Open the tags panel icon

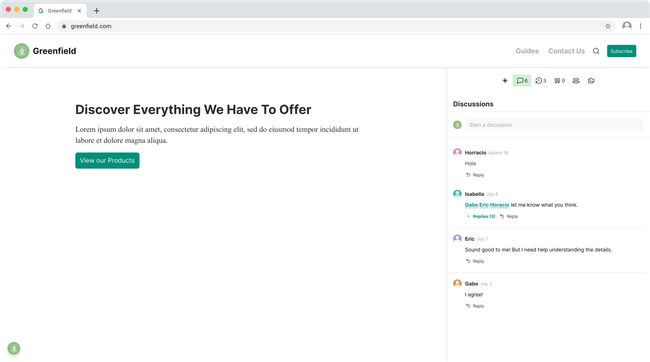(591, 81)
